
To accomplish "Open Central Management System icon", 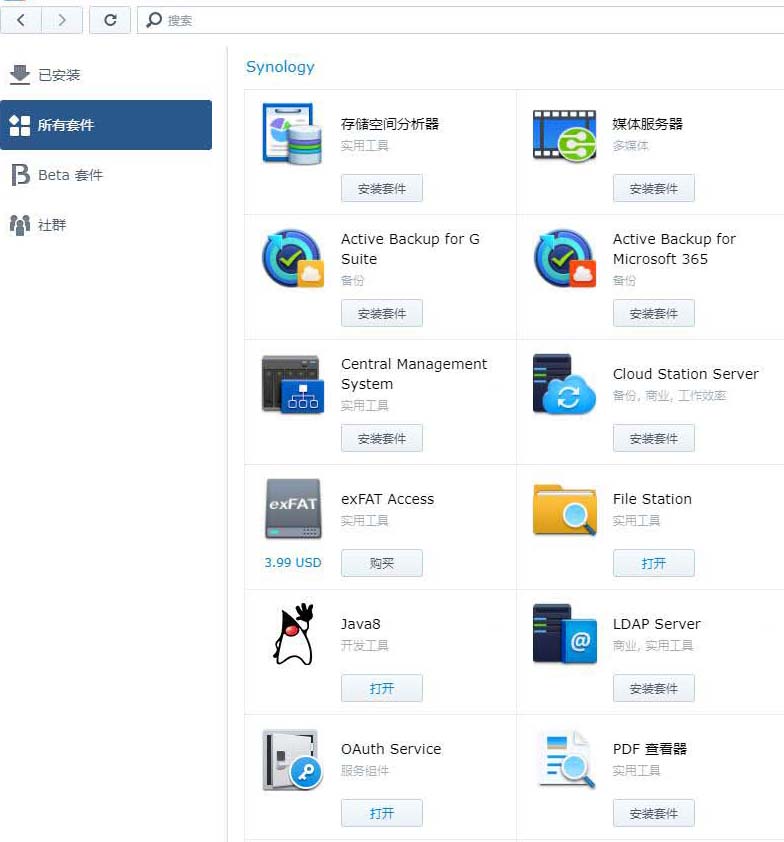I will (293, 384).
